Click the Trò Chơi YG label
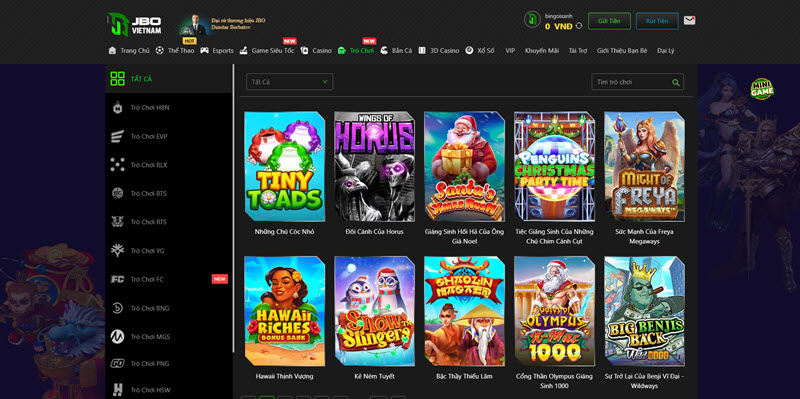 coord(147,251)
